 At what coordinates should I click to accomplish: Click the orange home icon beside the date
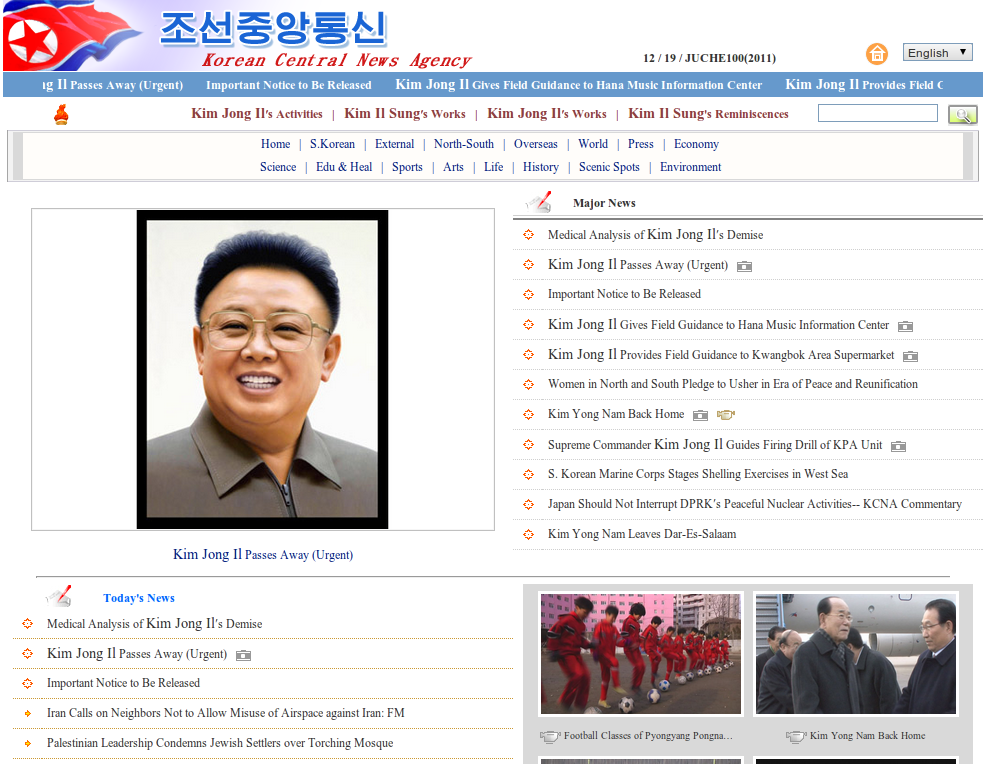(876, 54)
